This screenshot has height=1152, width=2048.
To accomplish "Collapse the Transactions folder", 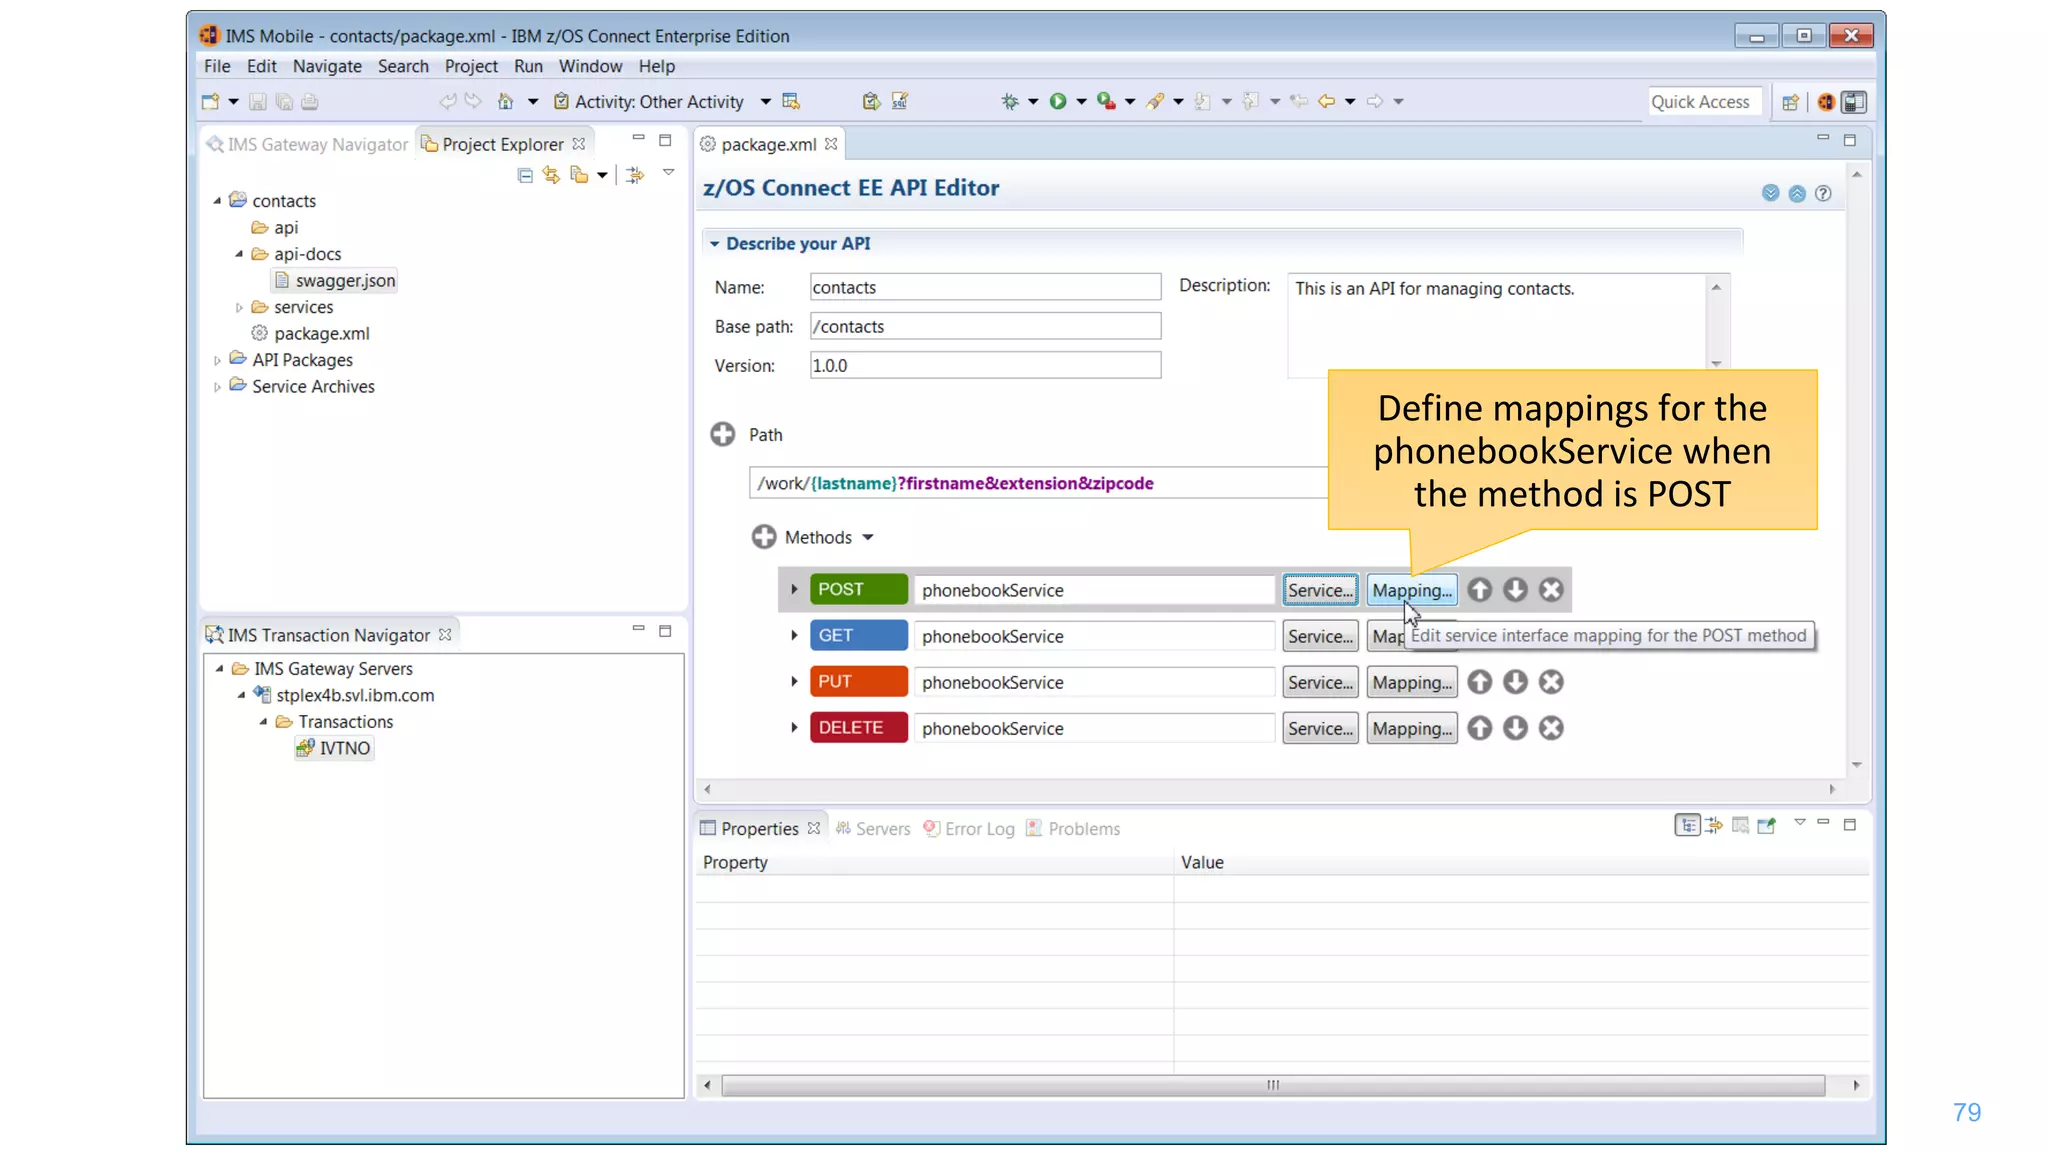I will coord(263,722).
